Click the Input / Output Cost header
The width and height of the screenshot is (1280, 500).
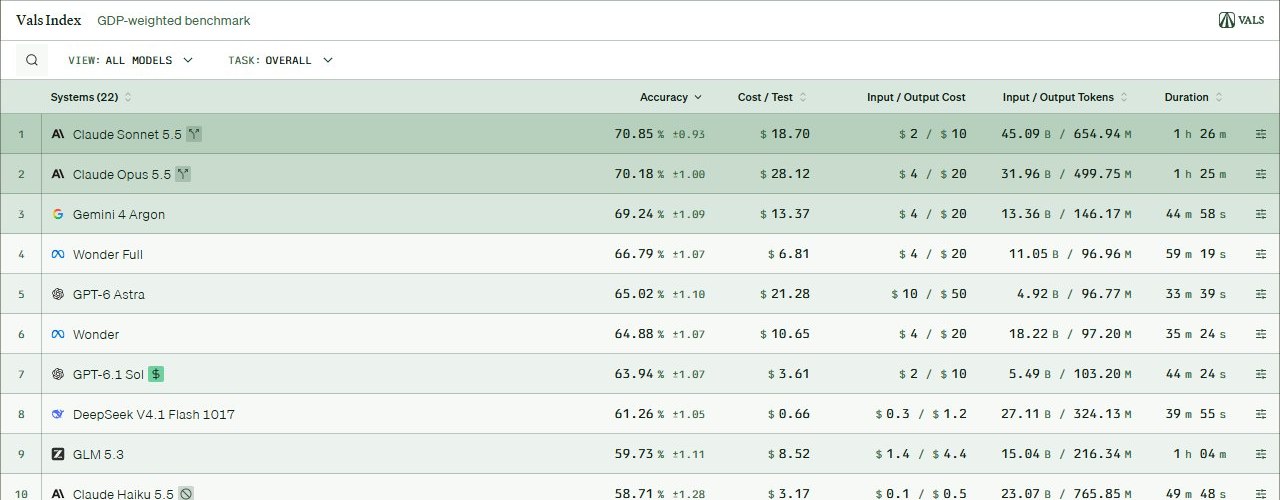[916, 97]
